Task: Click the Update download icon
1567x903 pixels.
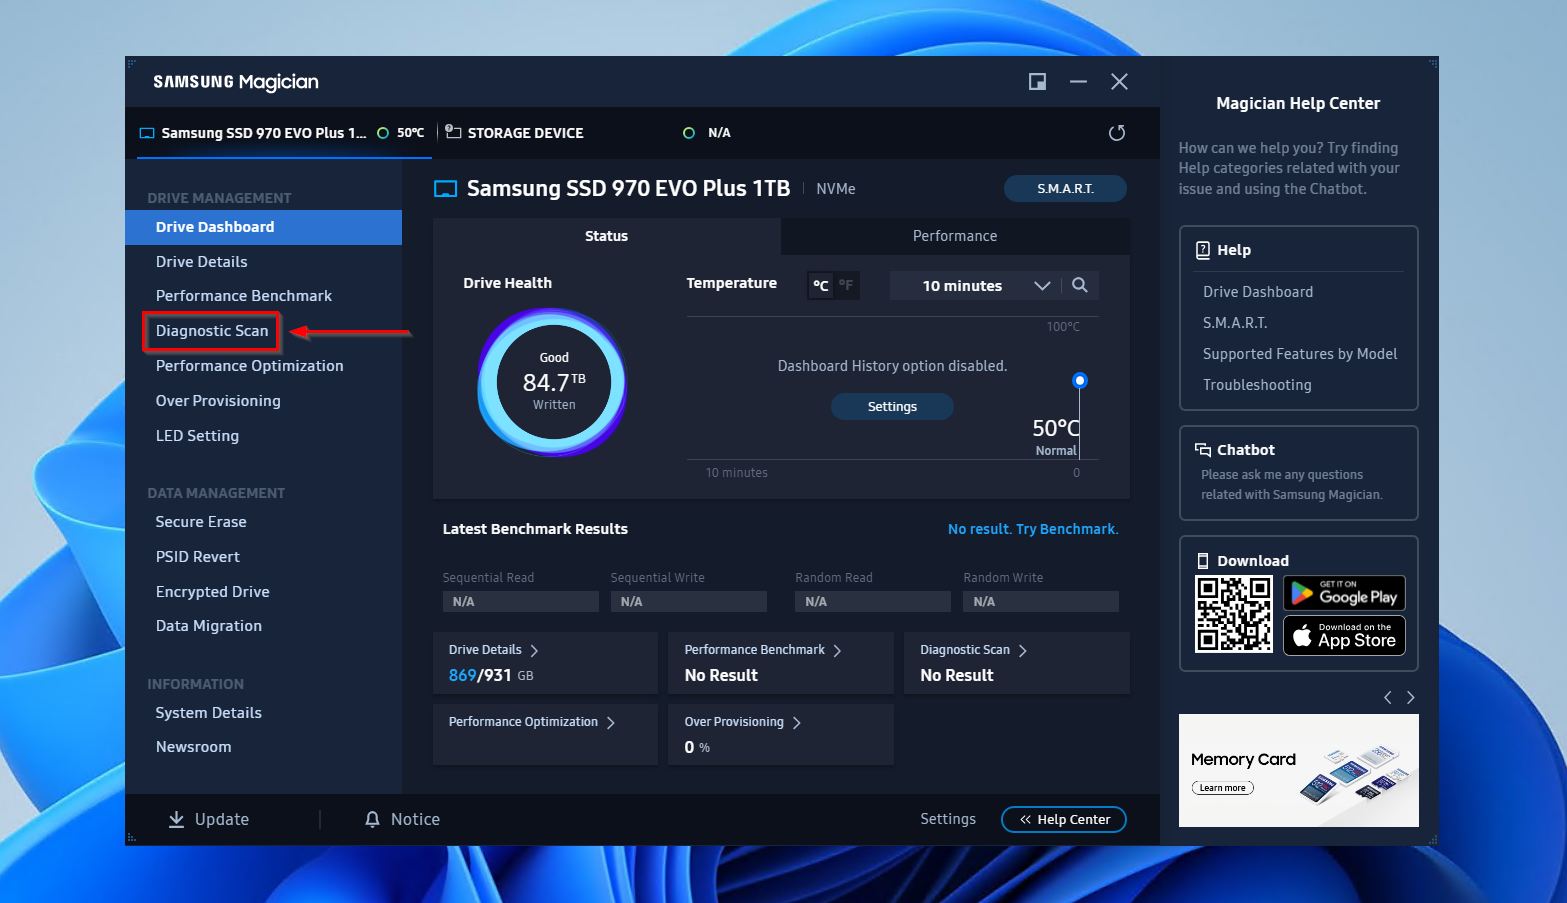Action: pyautogui.click(x=176, y=819)
